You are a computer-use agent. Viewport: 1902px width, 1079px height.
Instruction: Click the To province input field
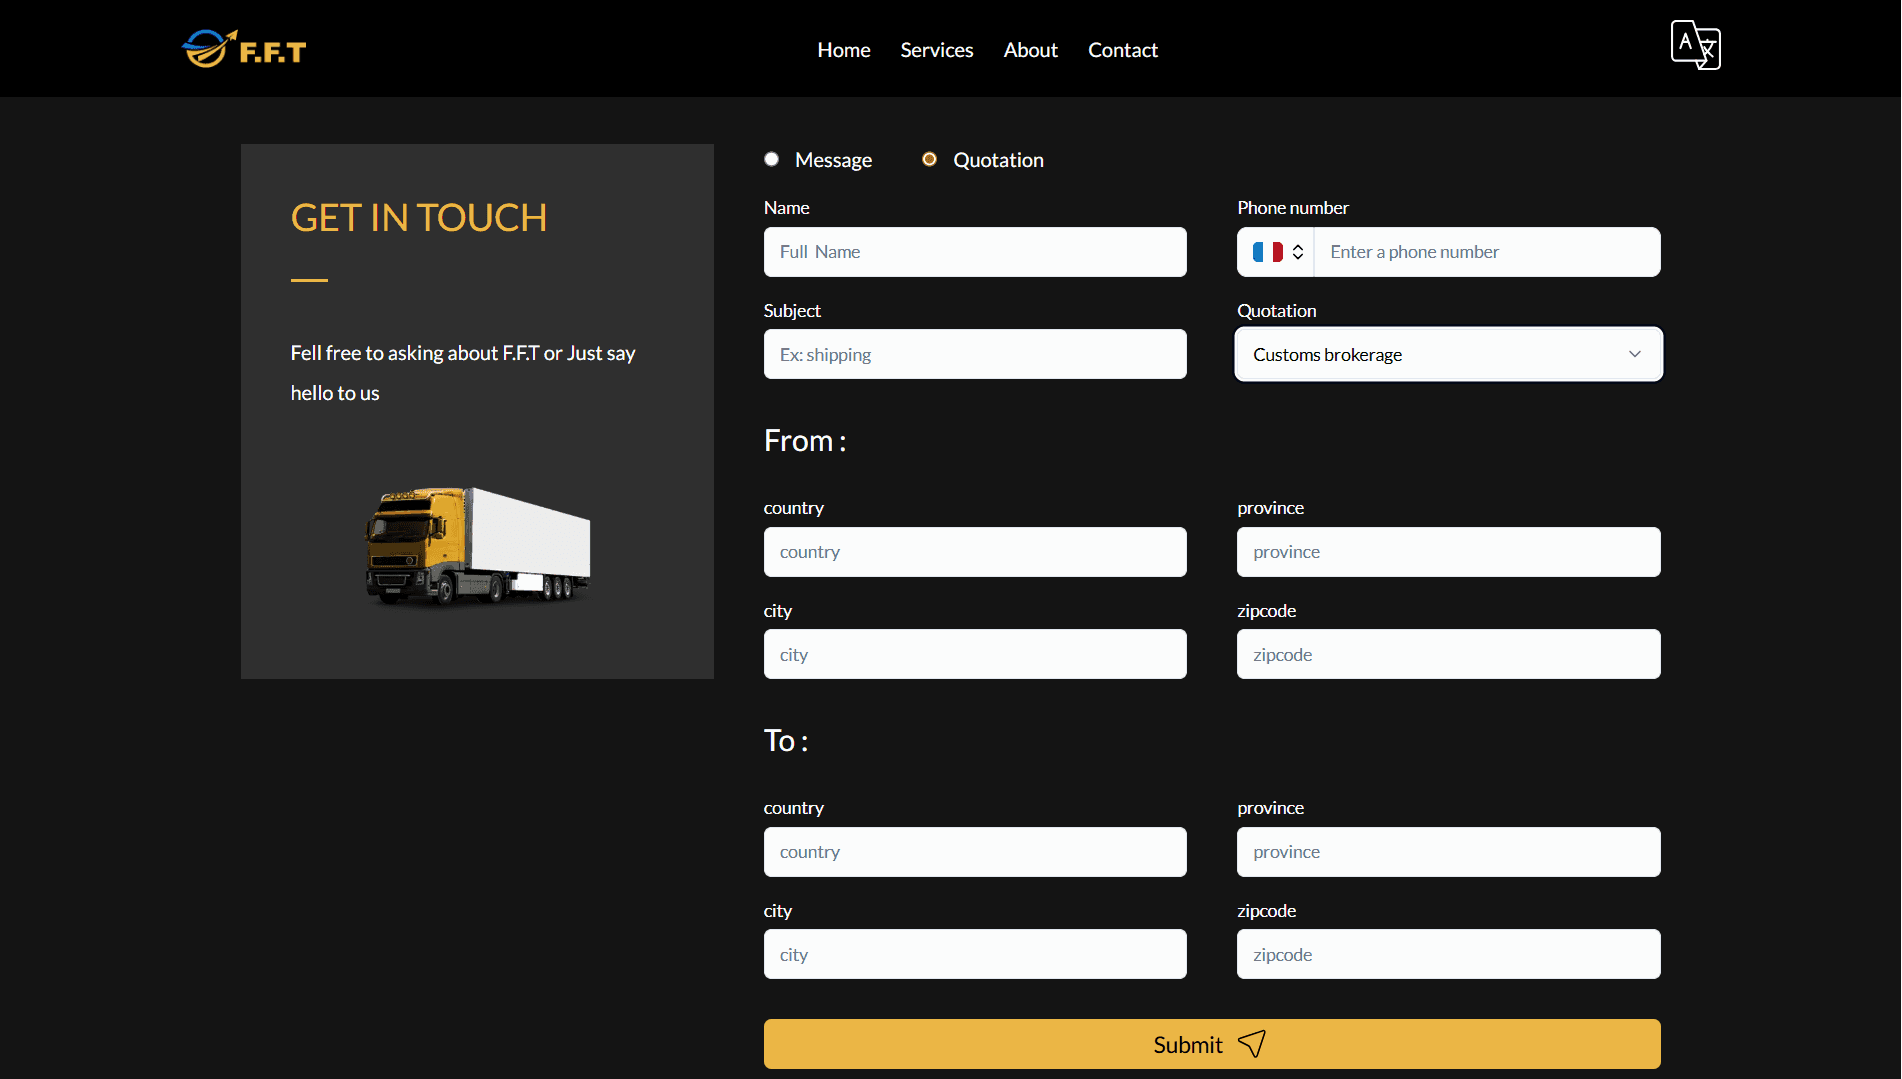[1448, 852]
